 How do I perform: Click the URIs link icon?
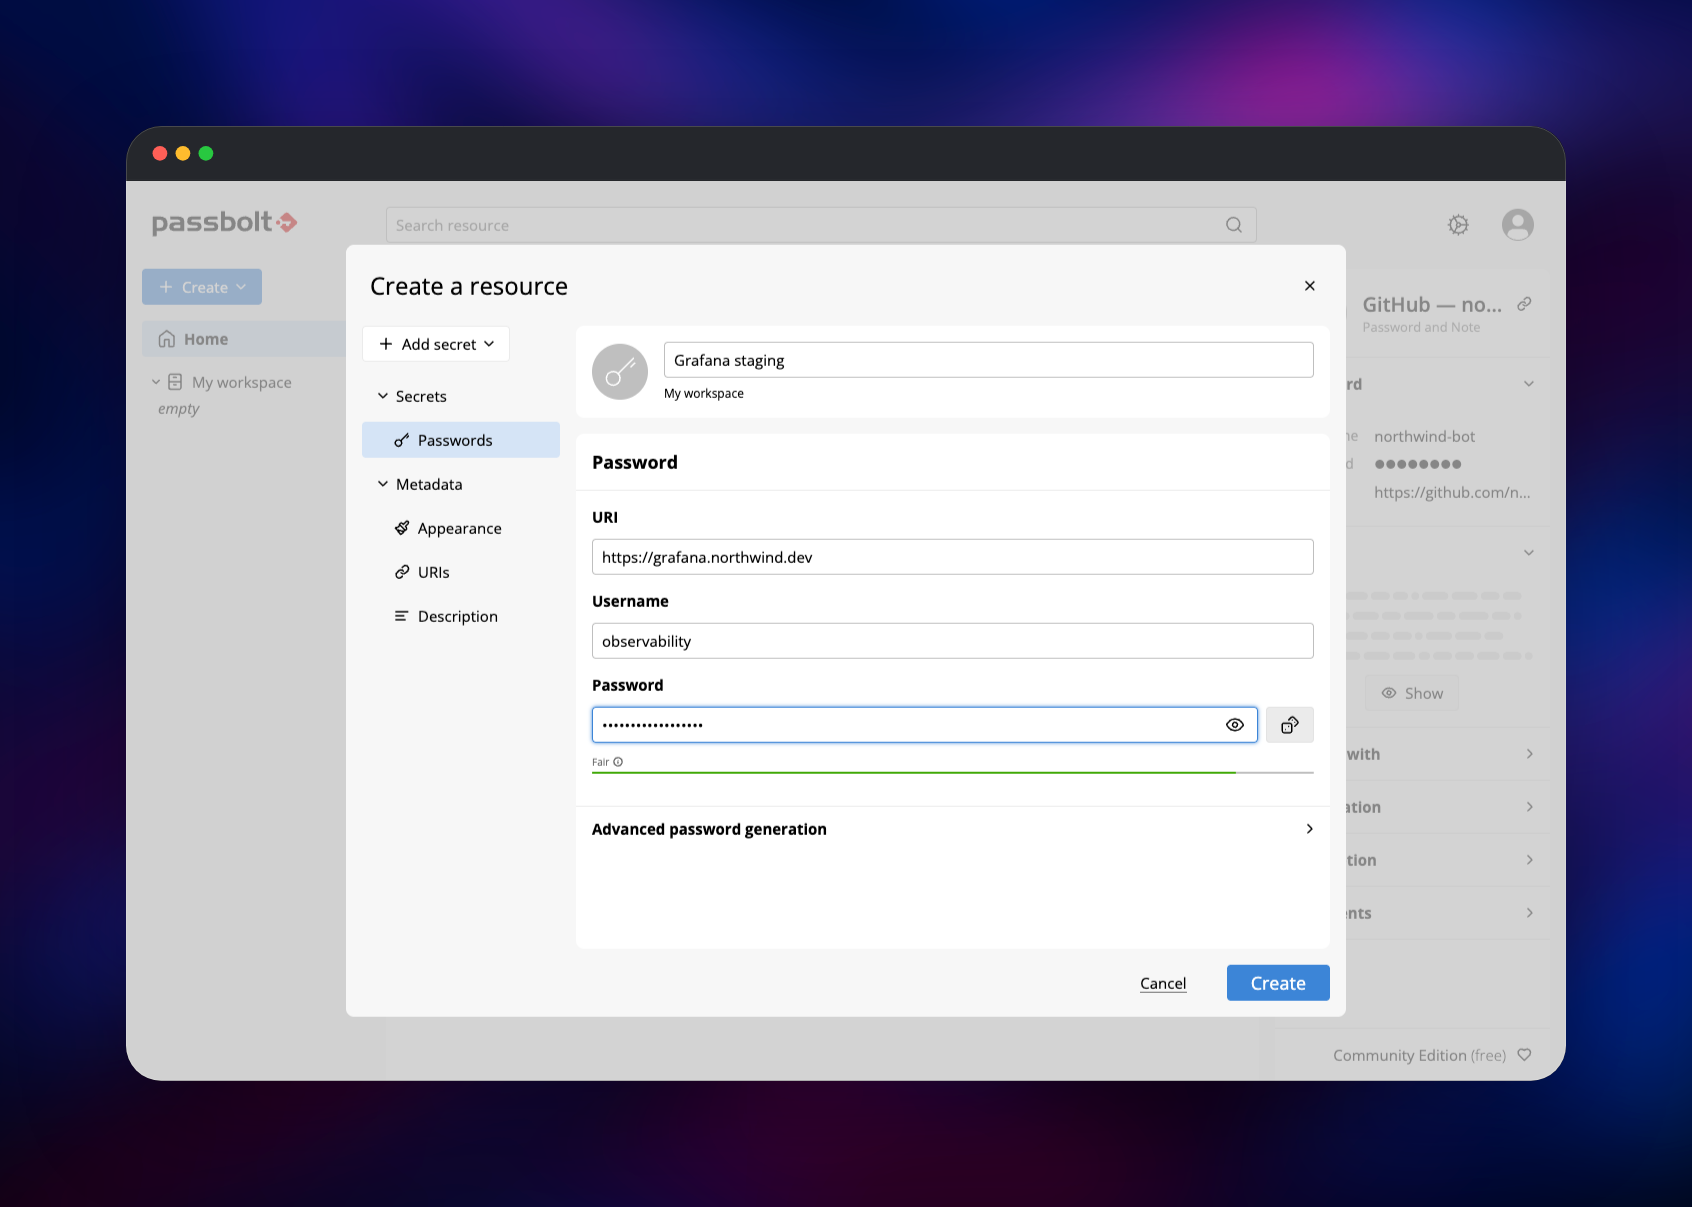tap(402, 572)
